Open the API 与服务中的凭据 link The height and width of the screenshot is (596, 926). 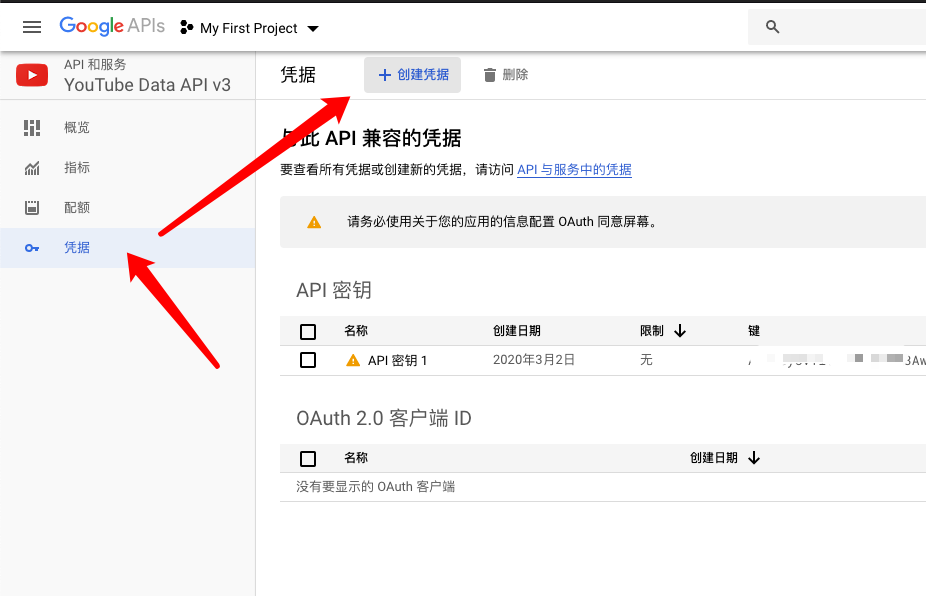[574, 170]
